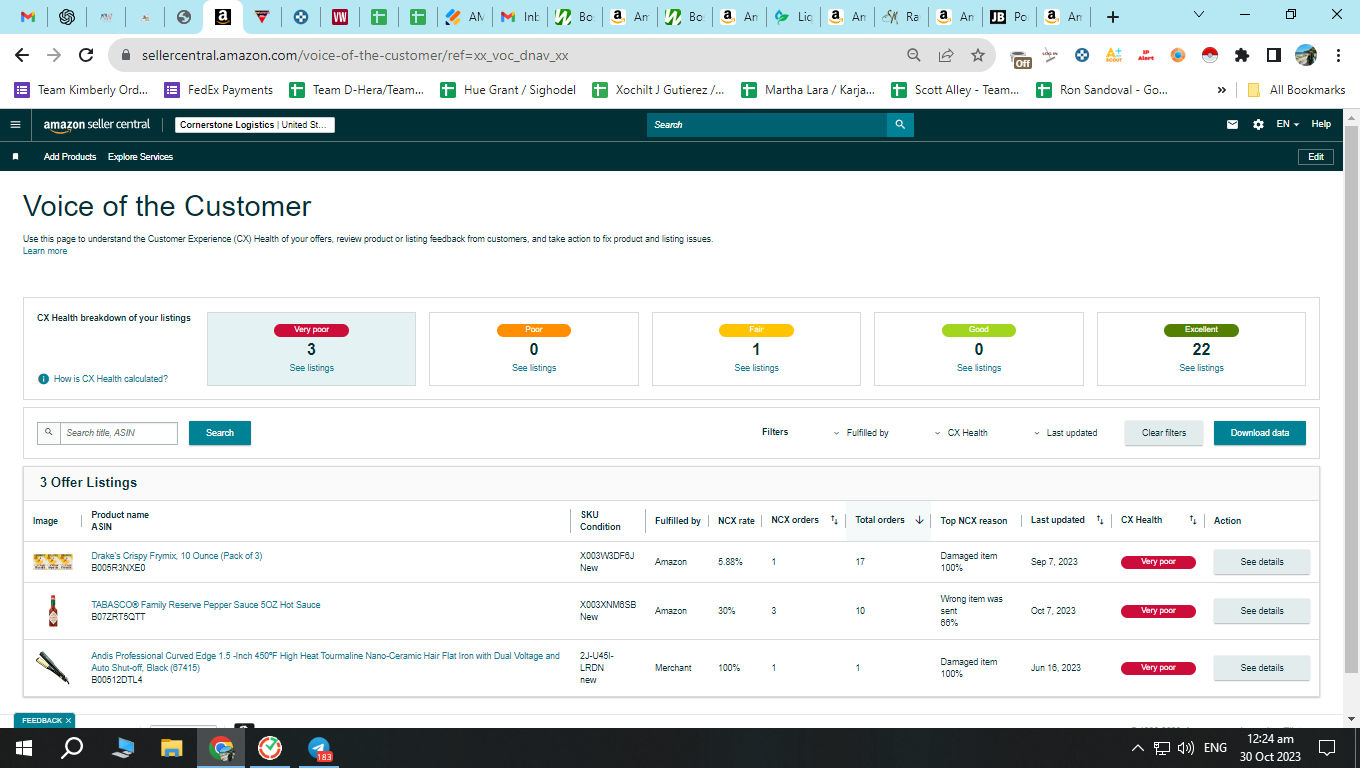Open the Learn more link
The width and height of the screenshot is (1360, 768).
[45, 251]
